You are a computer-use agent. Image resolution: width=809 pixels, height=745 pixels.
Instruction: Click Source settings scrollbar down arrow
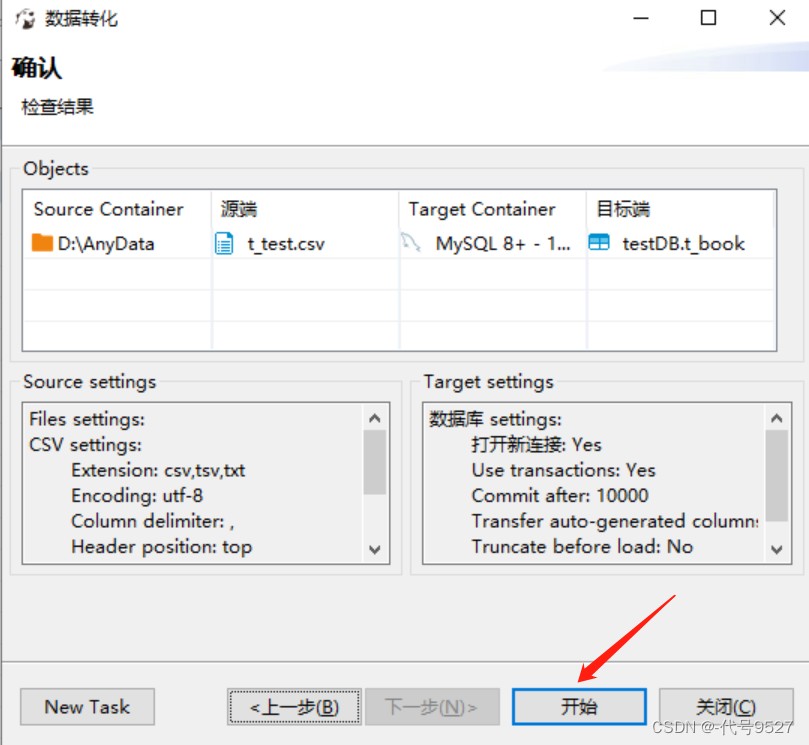click(x=375, y=549)
